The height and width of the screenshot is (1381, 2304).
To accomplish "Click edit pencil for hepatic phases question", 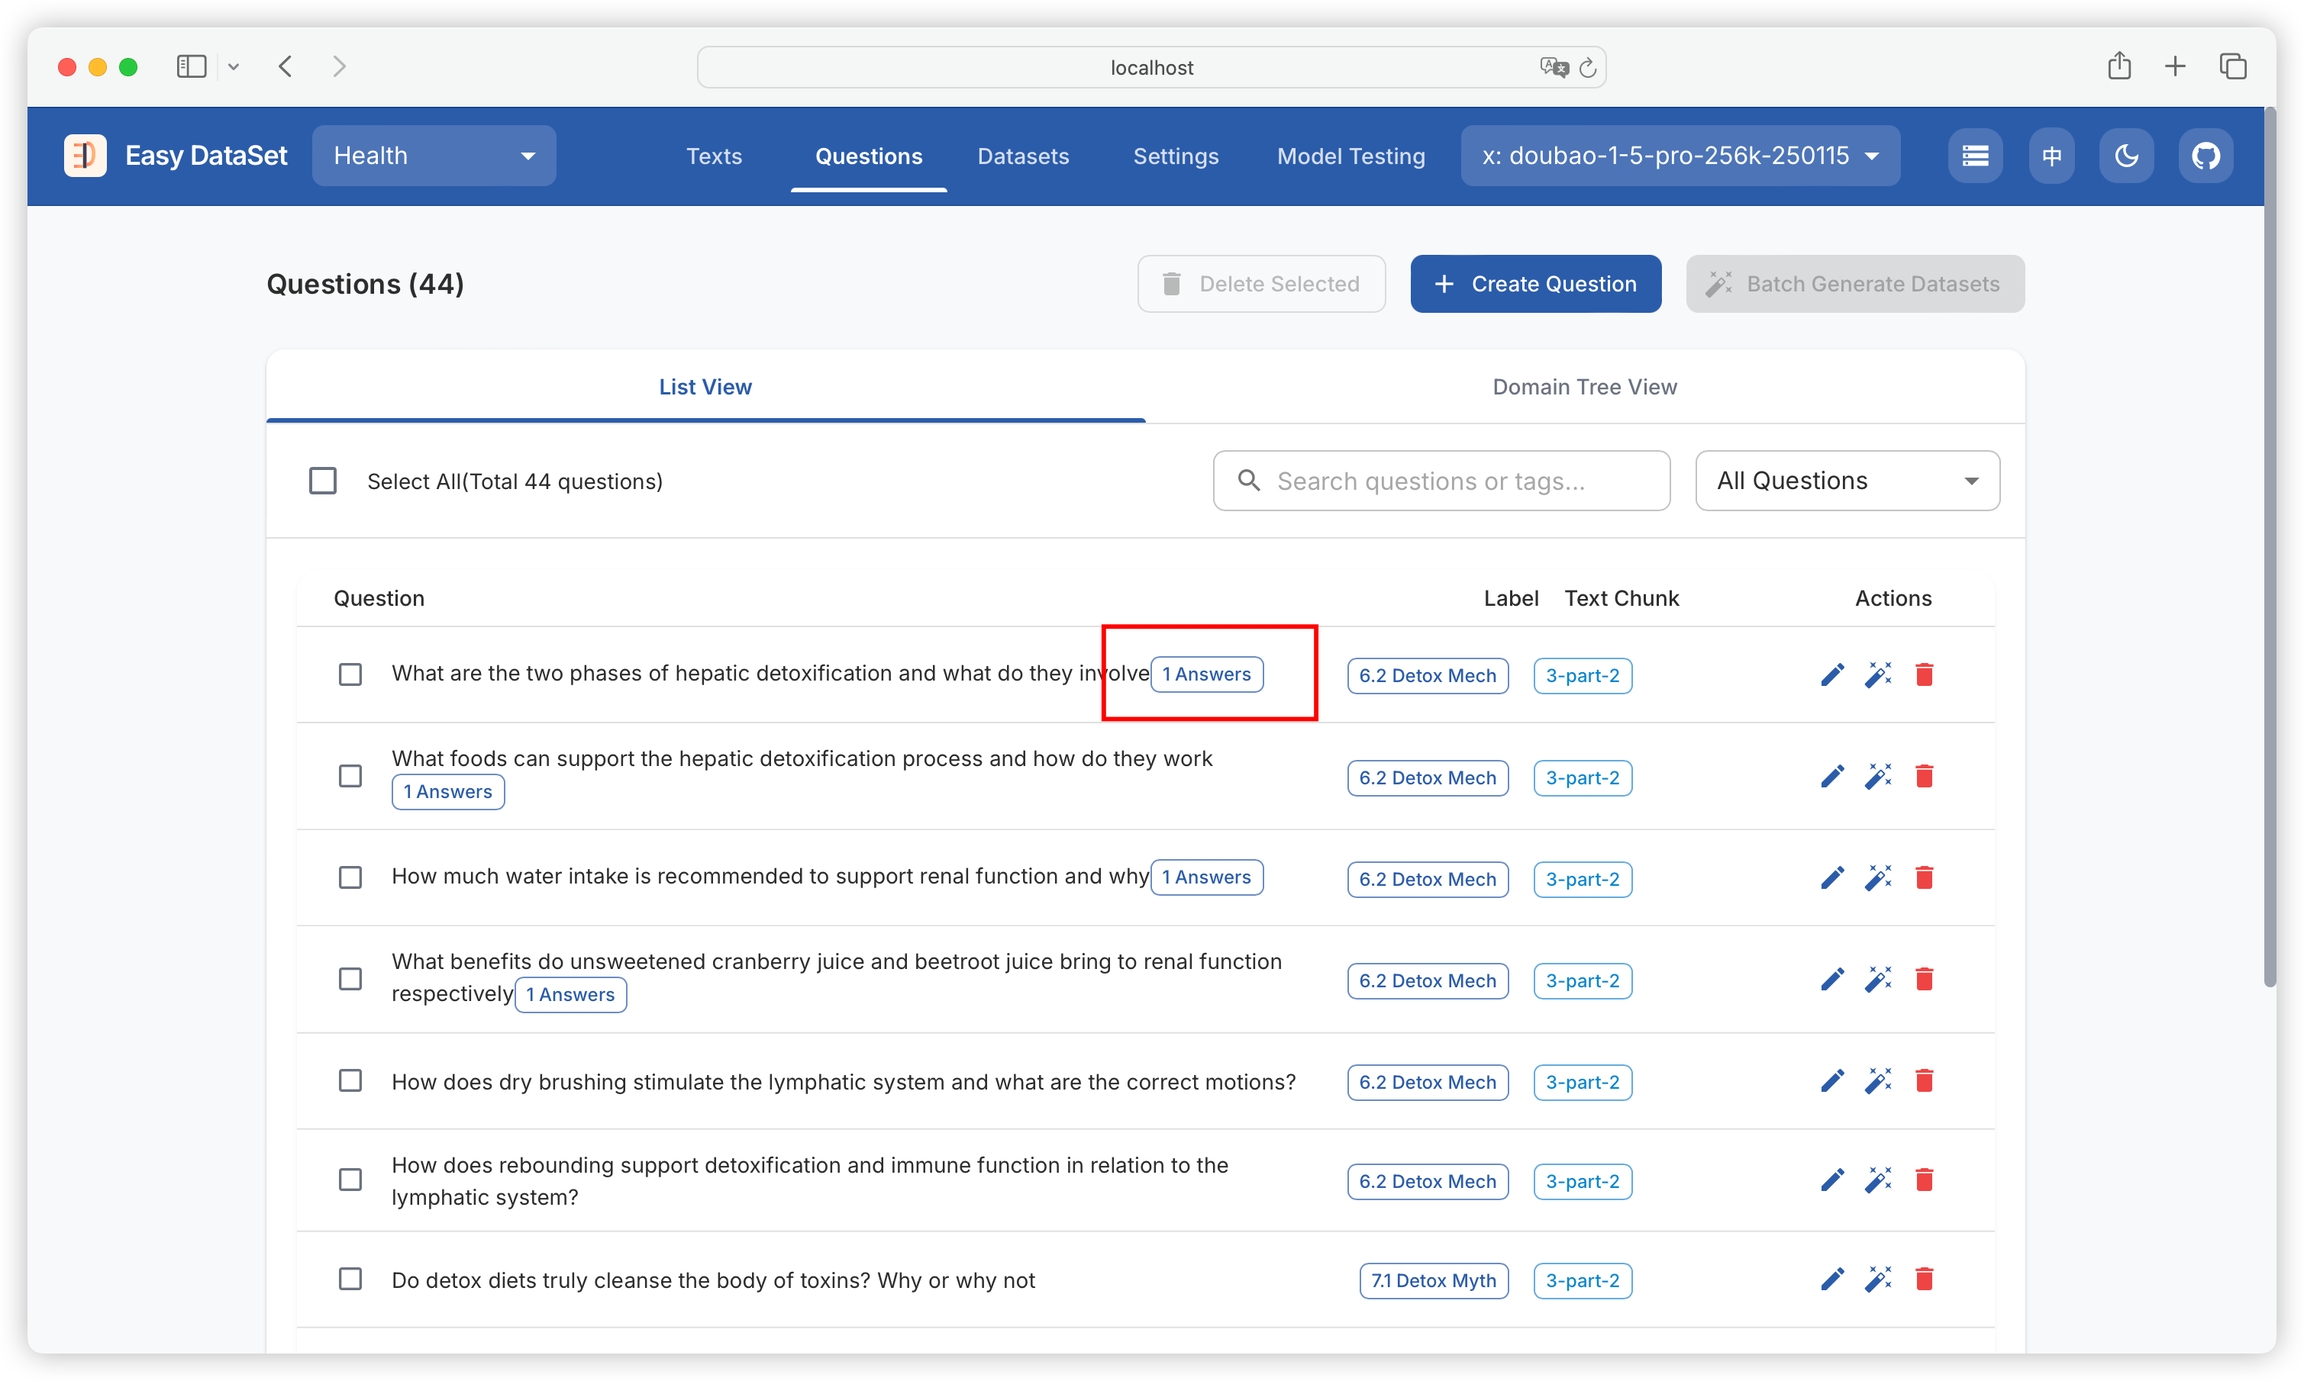I will point(1832,675).
